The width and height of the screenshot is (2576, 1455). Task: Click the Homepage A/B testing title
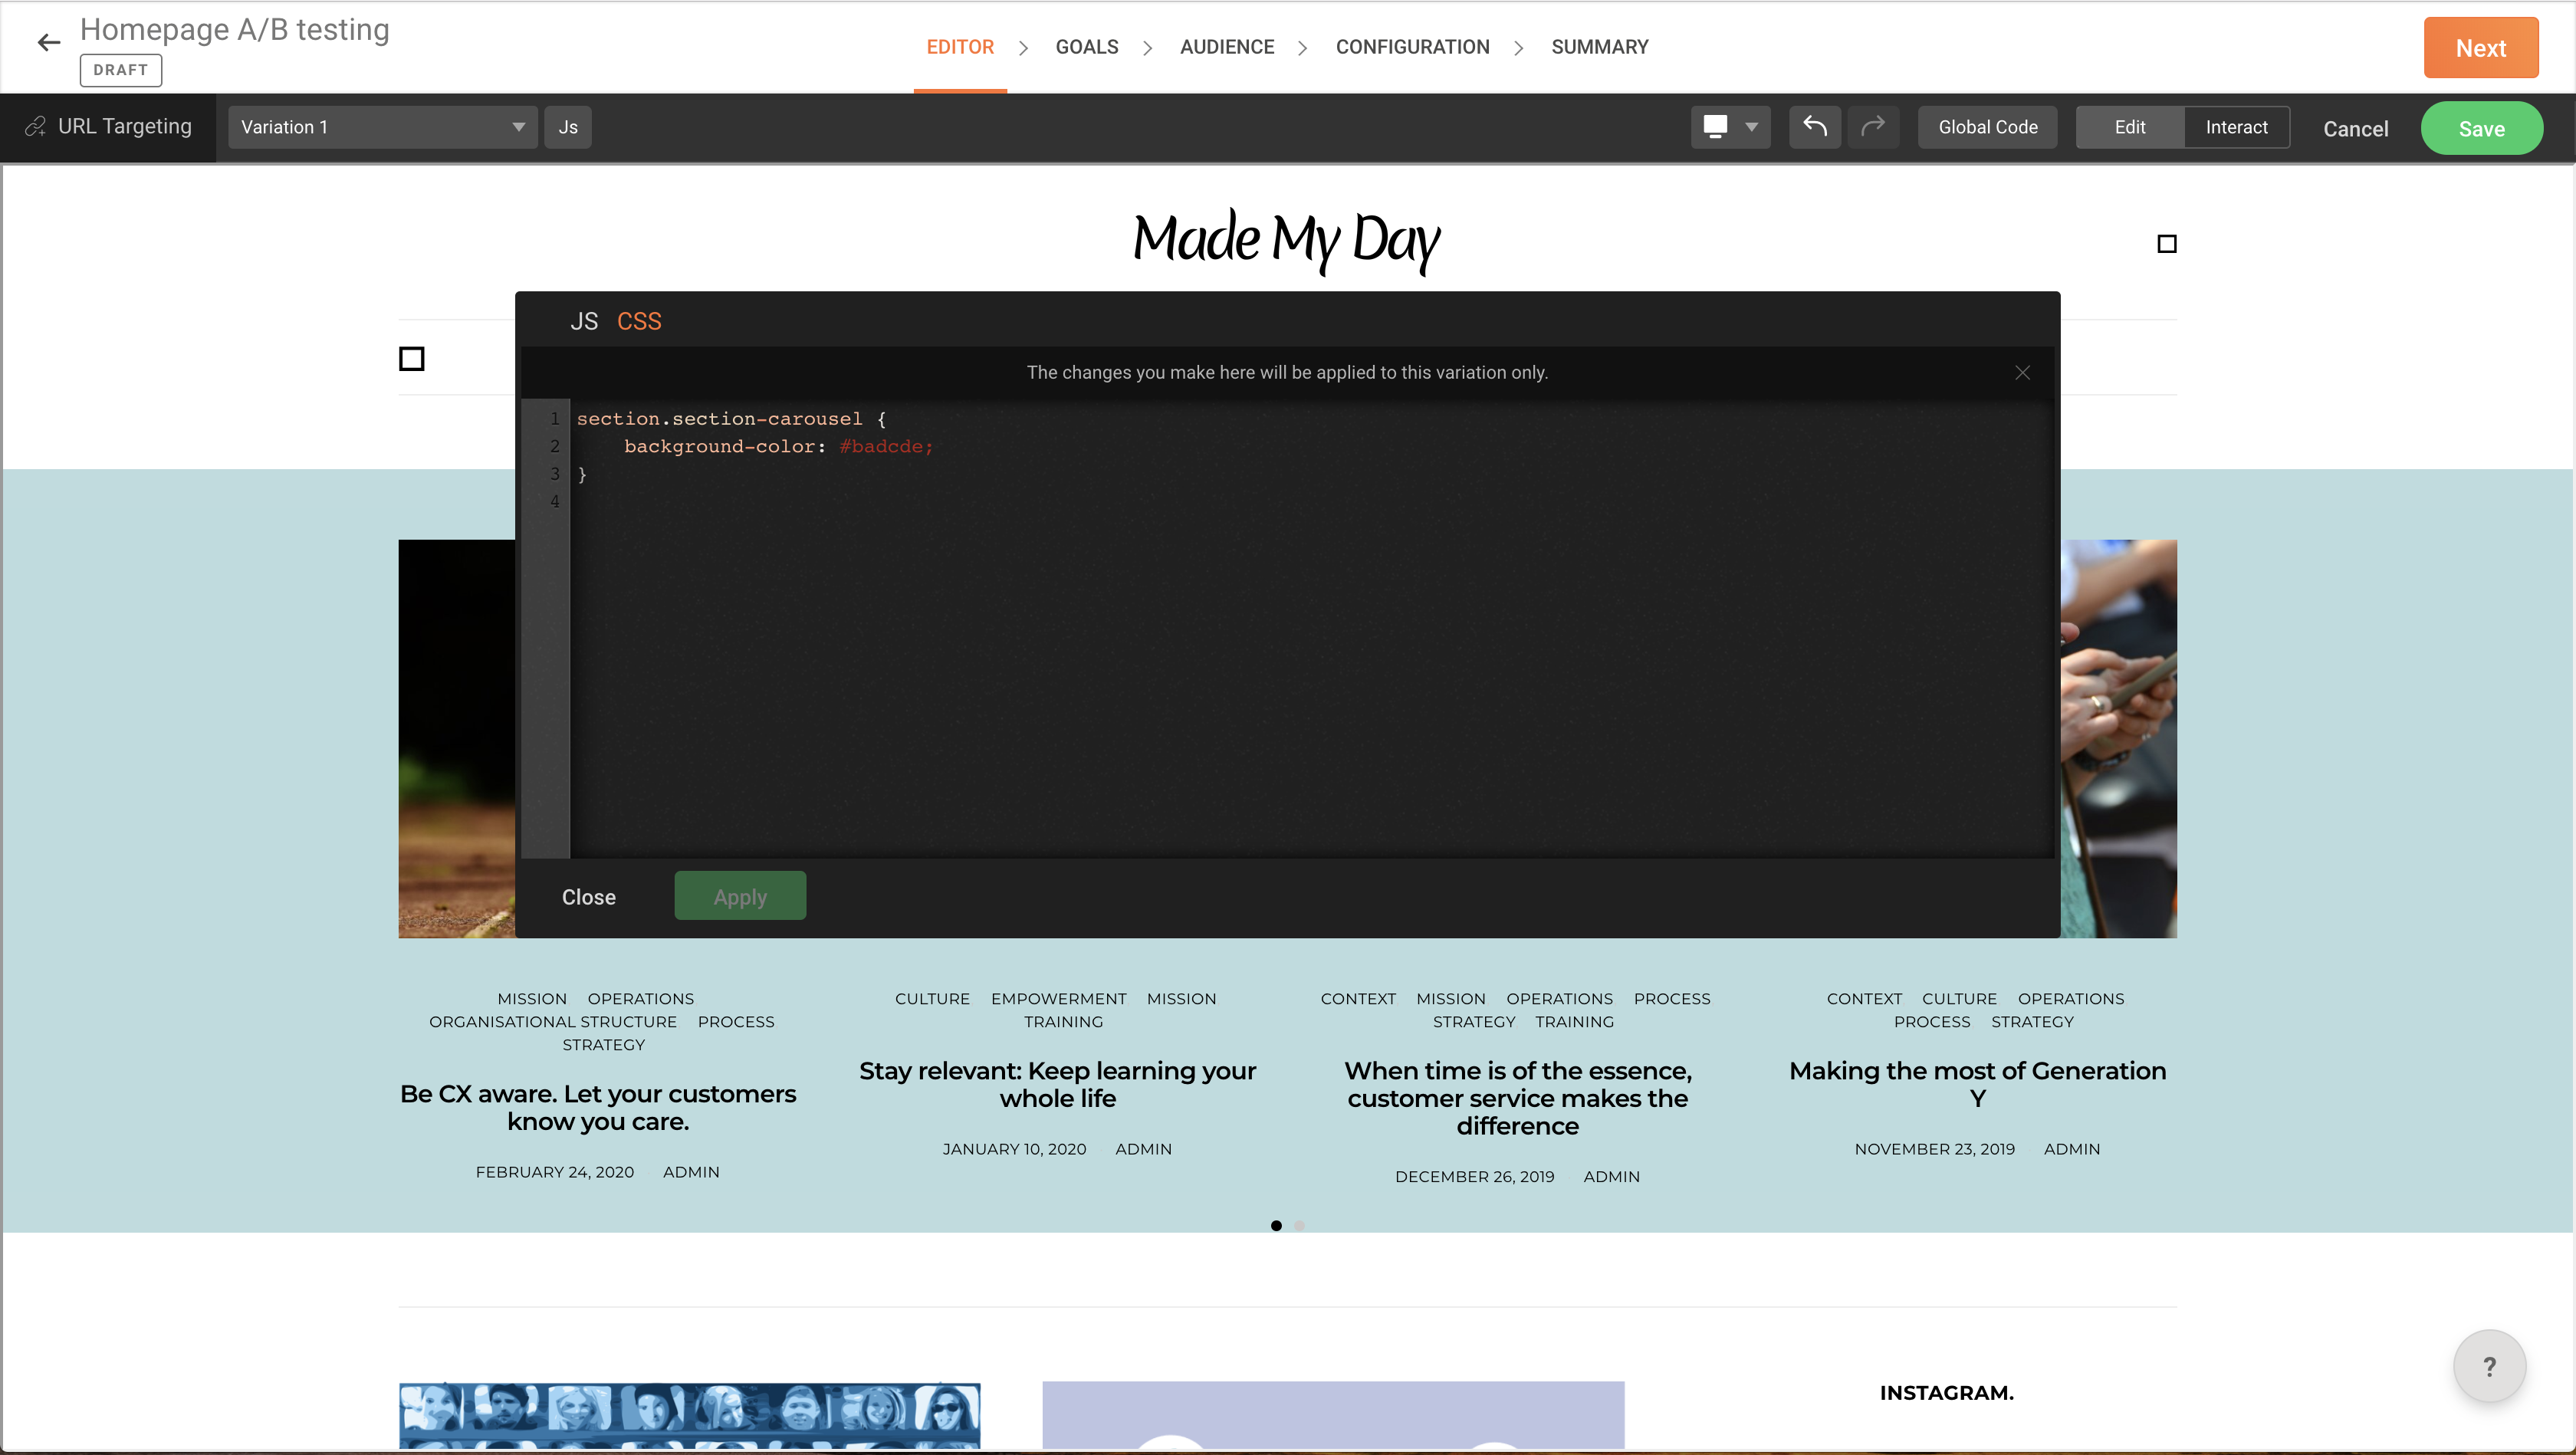pyautogui.click(x=234, y=29)
